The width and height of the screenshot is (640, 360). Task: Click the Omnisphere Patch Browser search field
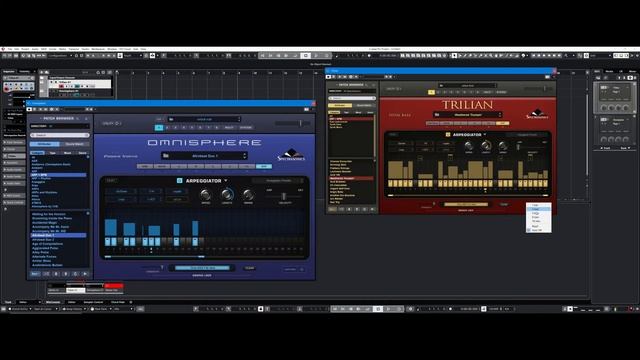coord(60,135)
